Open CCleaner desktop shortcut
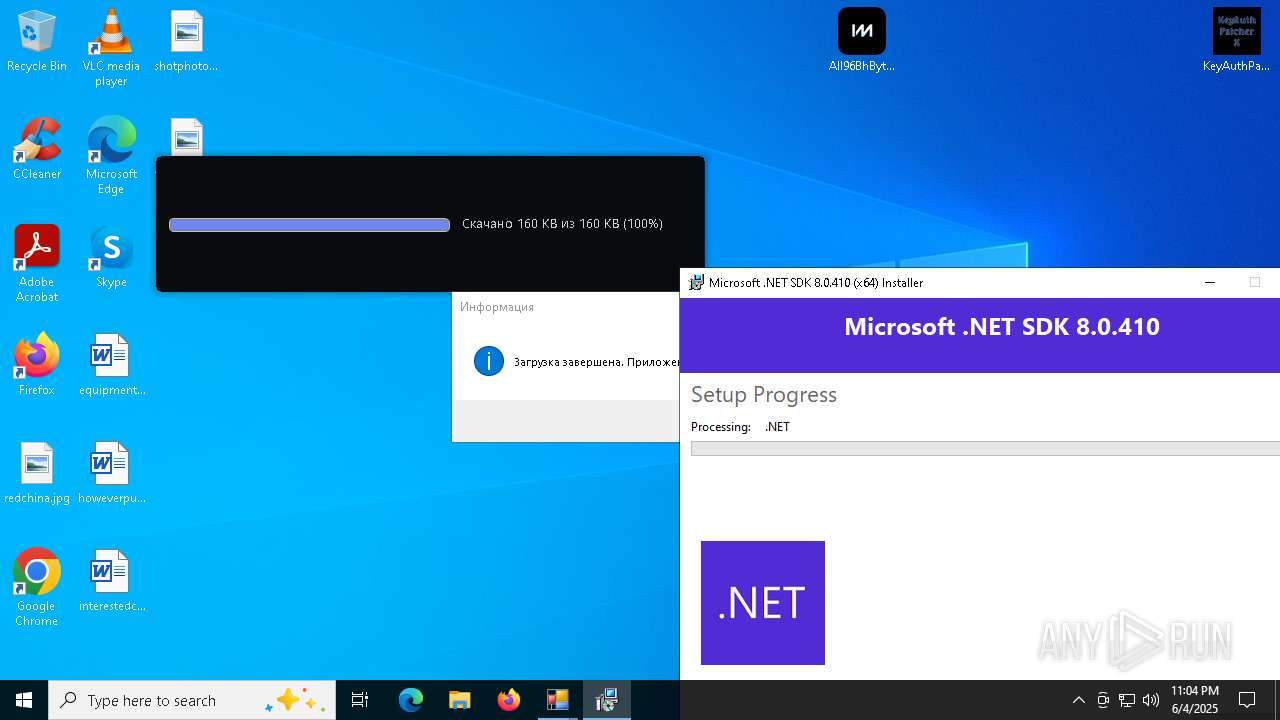This screenshot has width=1280, height=720. [x=37, y=149]
